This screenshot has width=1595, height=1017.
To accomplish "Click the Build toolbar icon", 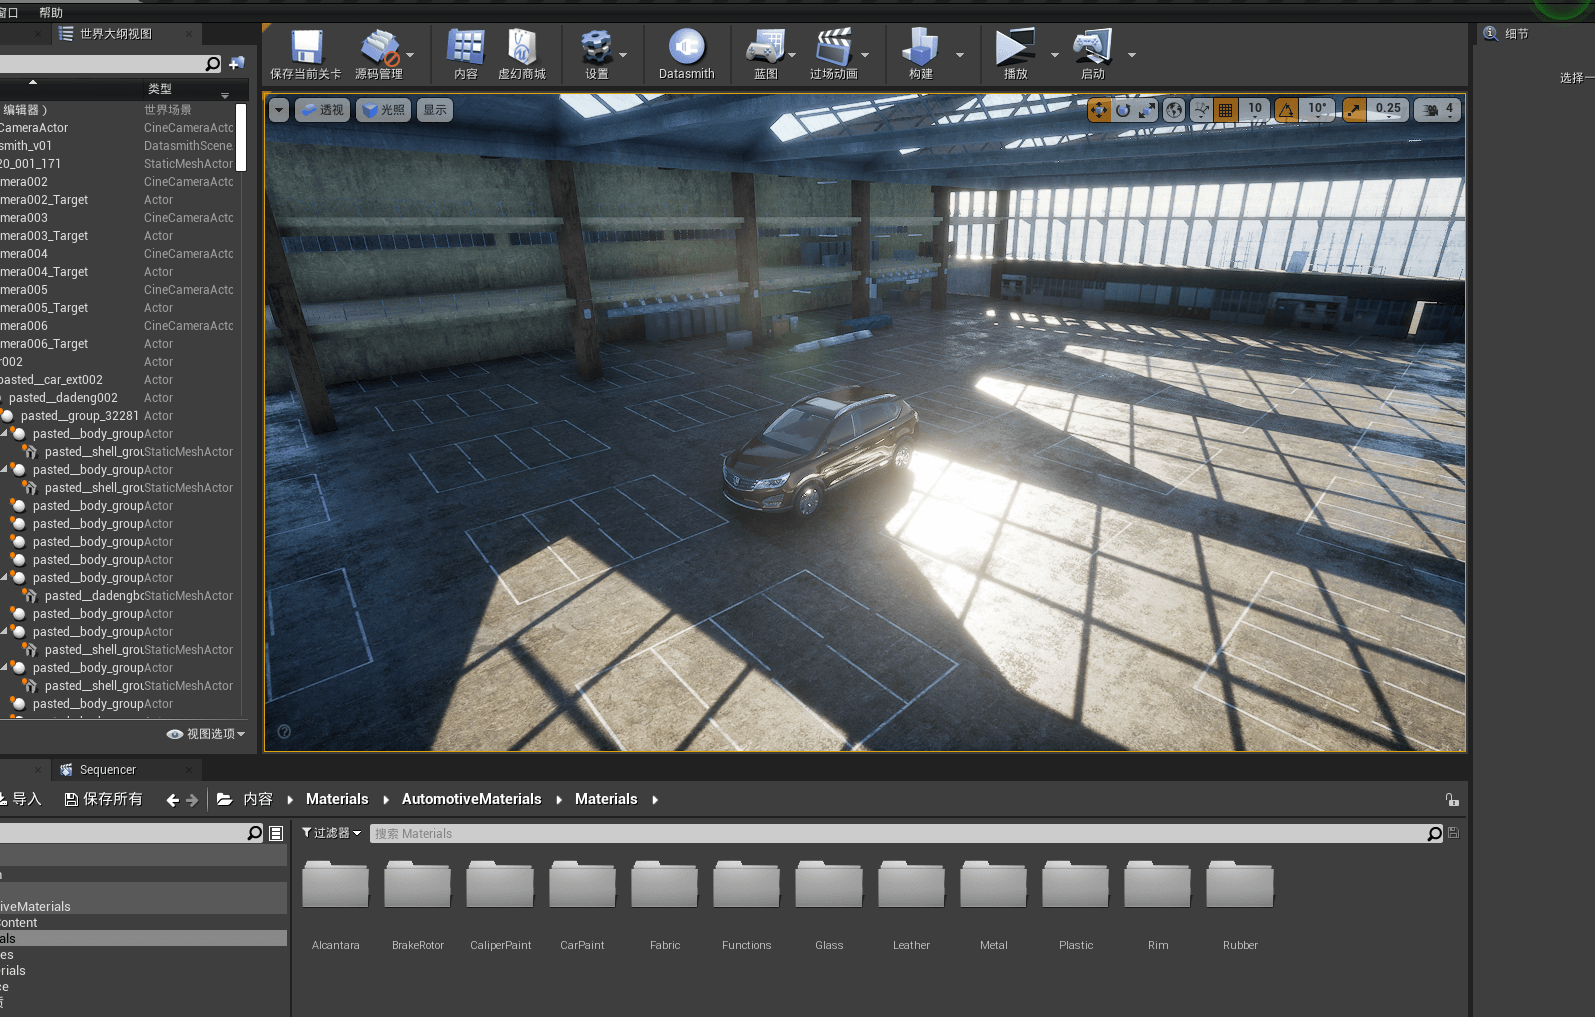I will (x=920, y=47).
